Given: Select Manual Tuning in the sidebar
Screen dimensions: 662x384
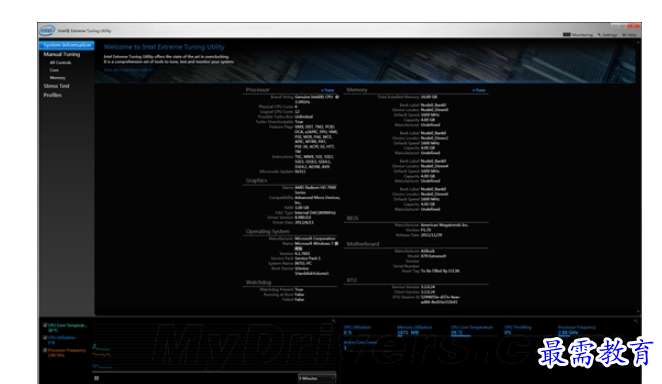Looking at the screenshot, I should click(62, 54).
